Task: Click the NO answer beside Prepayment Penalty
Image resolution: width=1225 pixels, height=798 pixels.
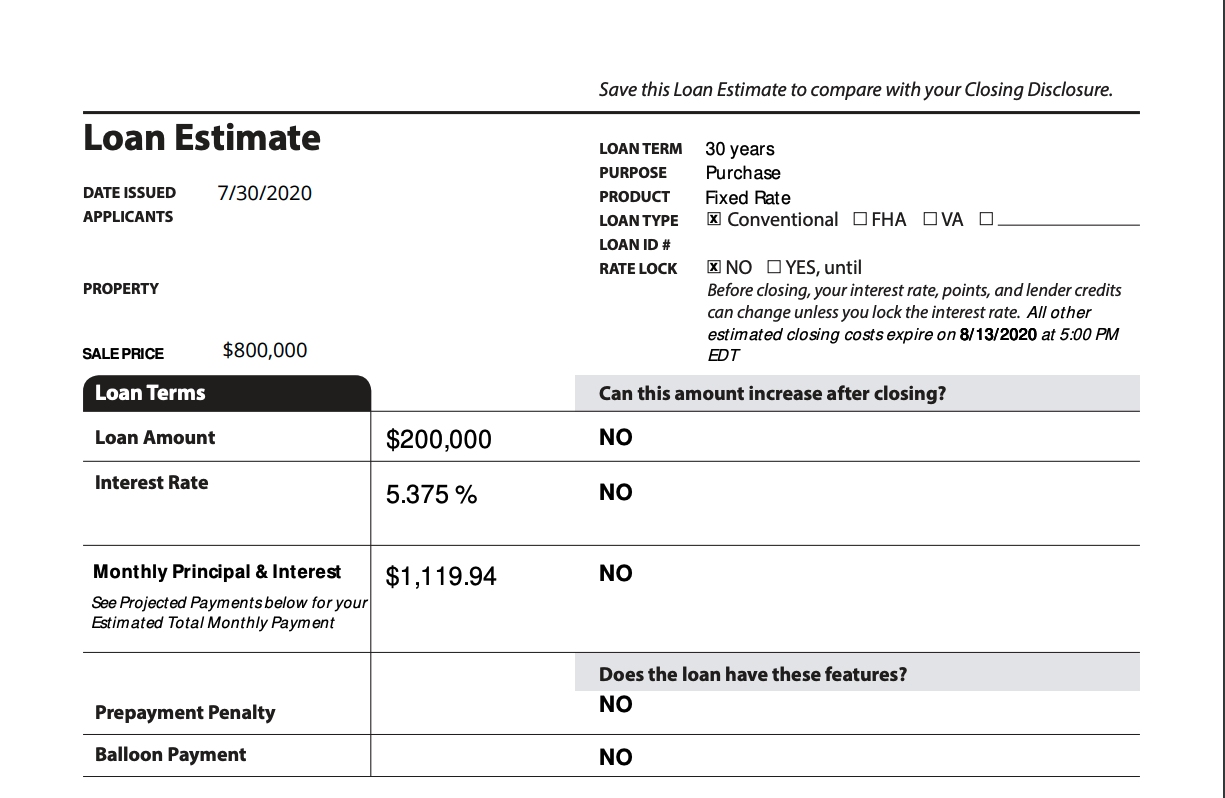Action: (615, 705)
